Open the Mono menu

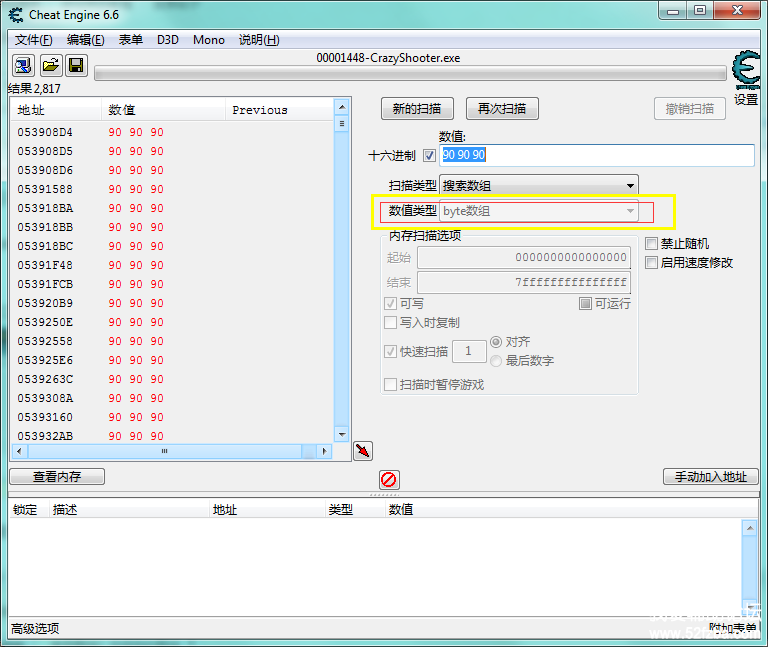click(x=209, y=40)
